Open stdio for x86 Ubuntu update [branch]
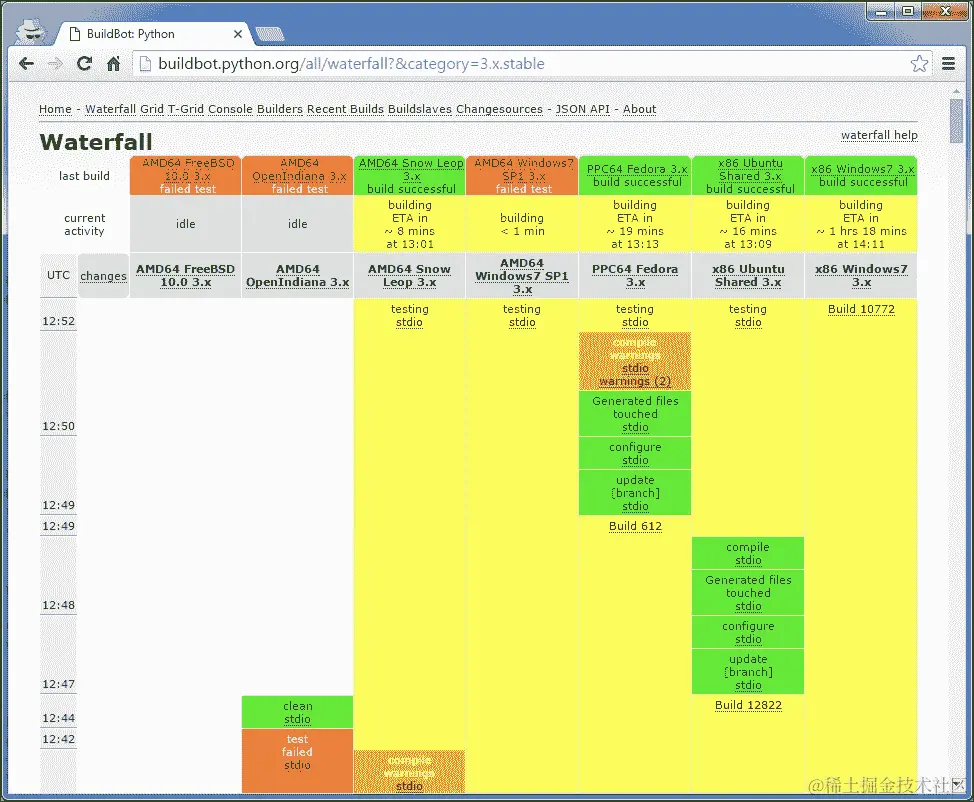This screenshot has height=802, width=974. 749,685
